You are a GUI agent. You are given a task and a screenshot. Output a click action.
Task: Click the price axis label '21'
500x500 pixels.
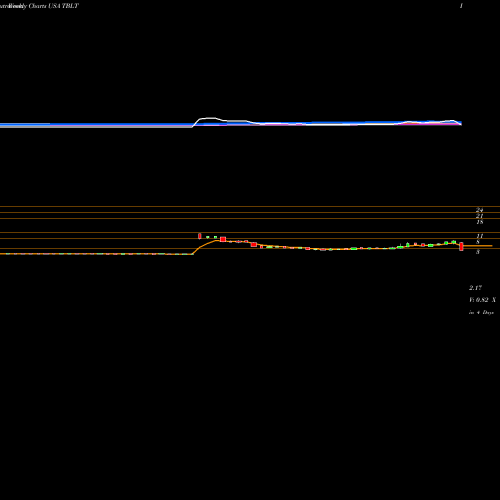(479, 216)
